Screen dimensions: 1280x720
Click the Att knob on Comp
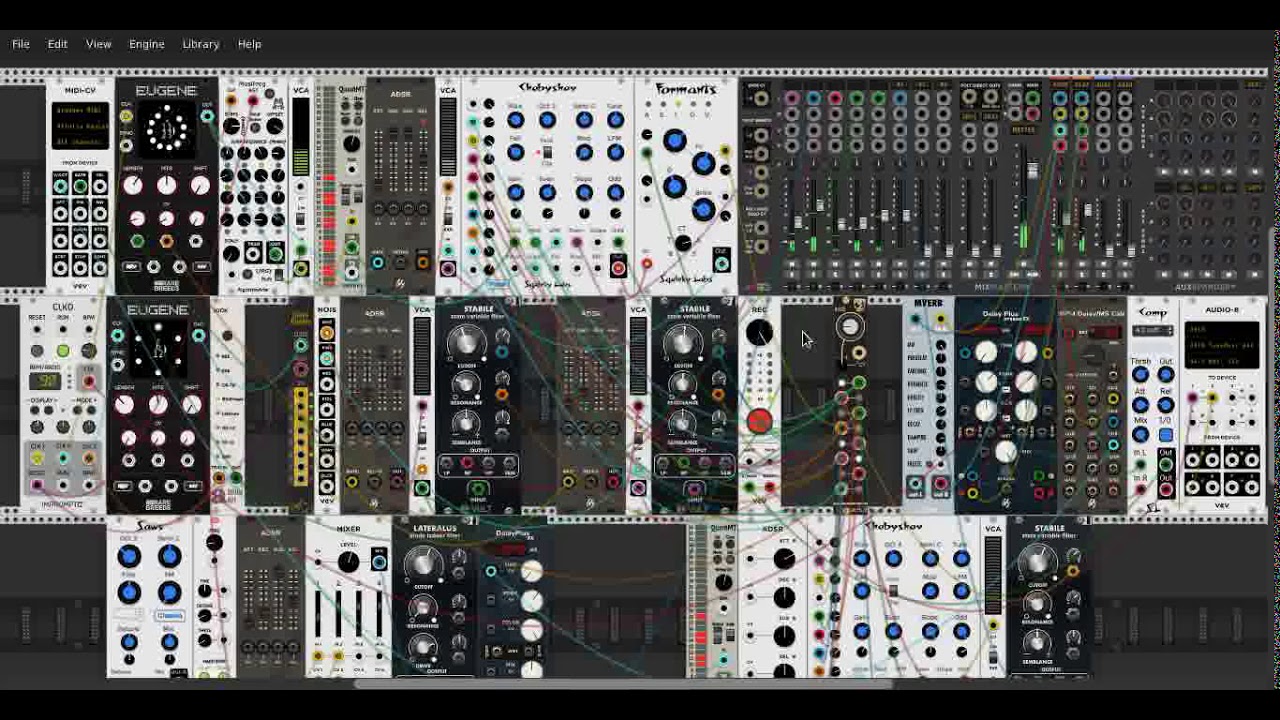coord(1140,406)
